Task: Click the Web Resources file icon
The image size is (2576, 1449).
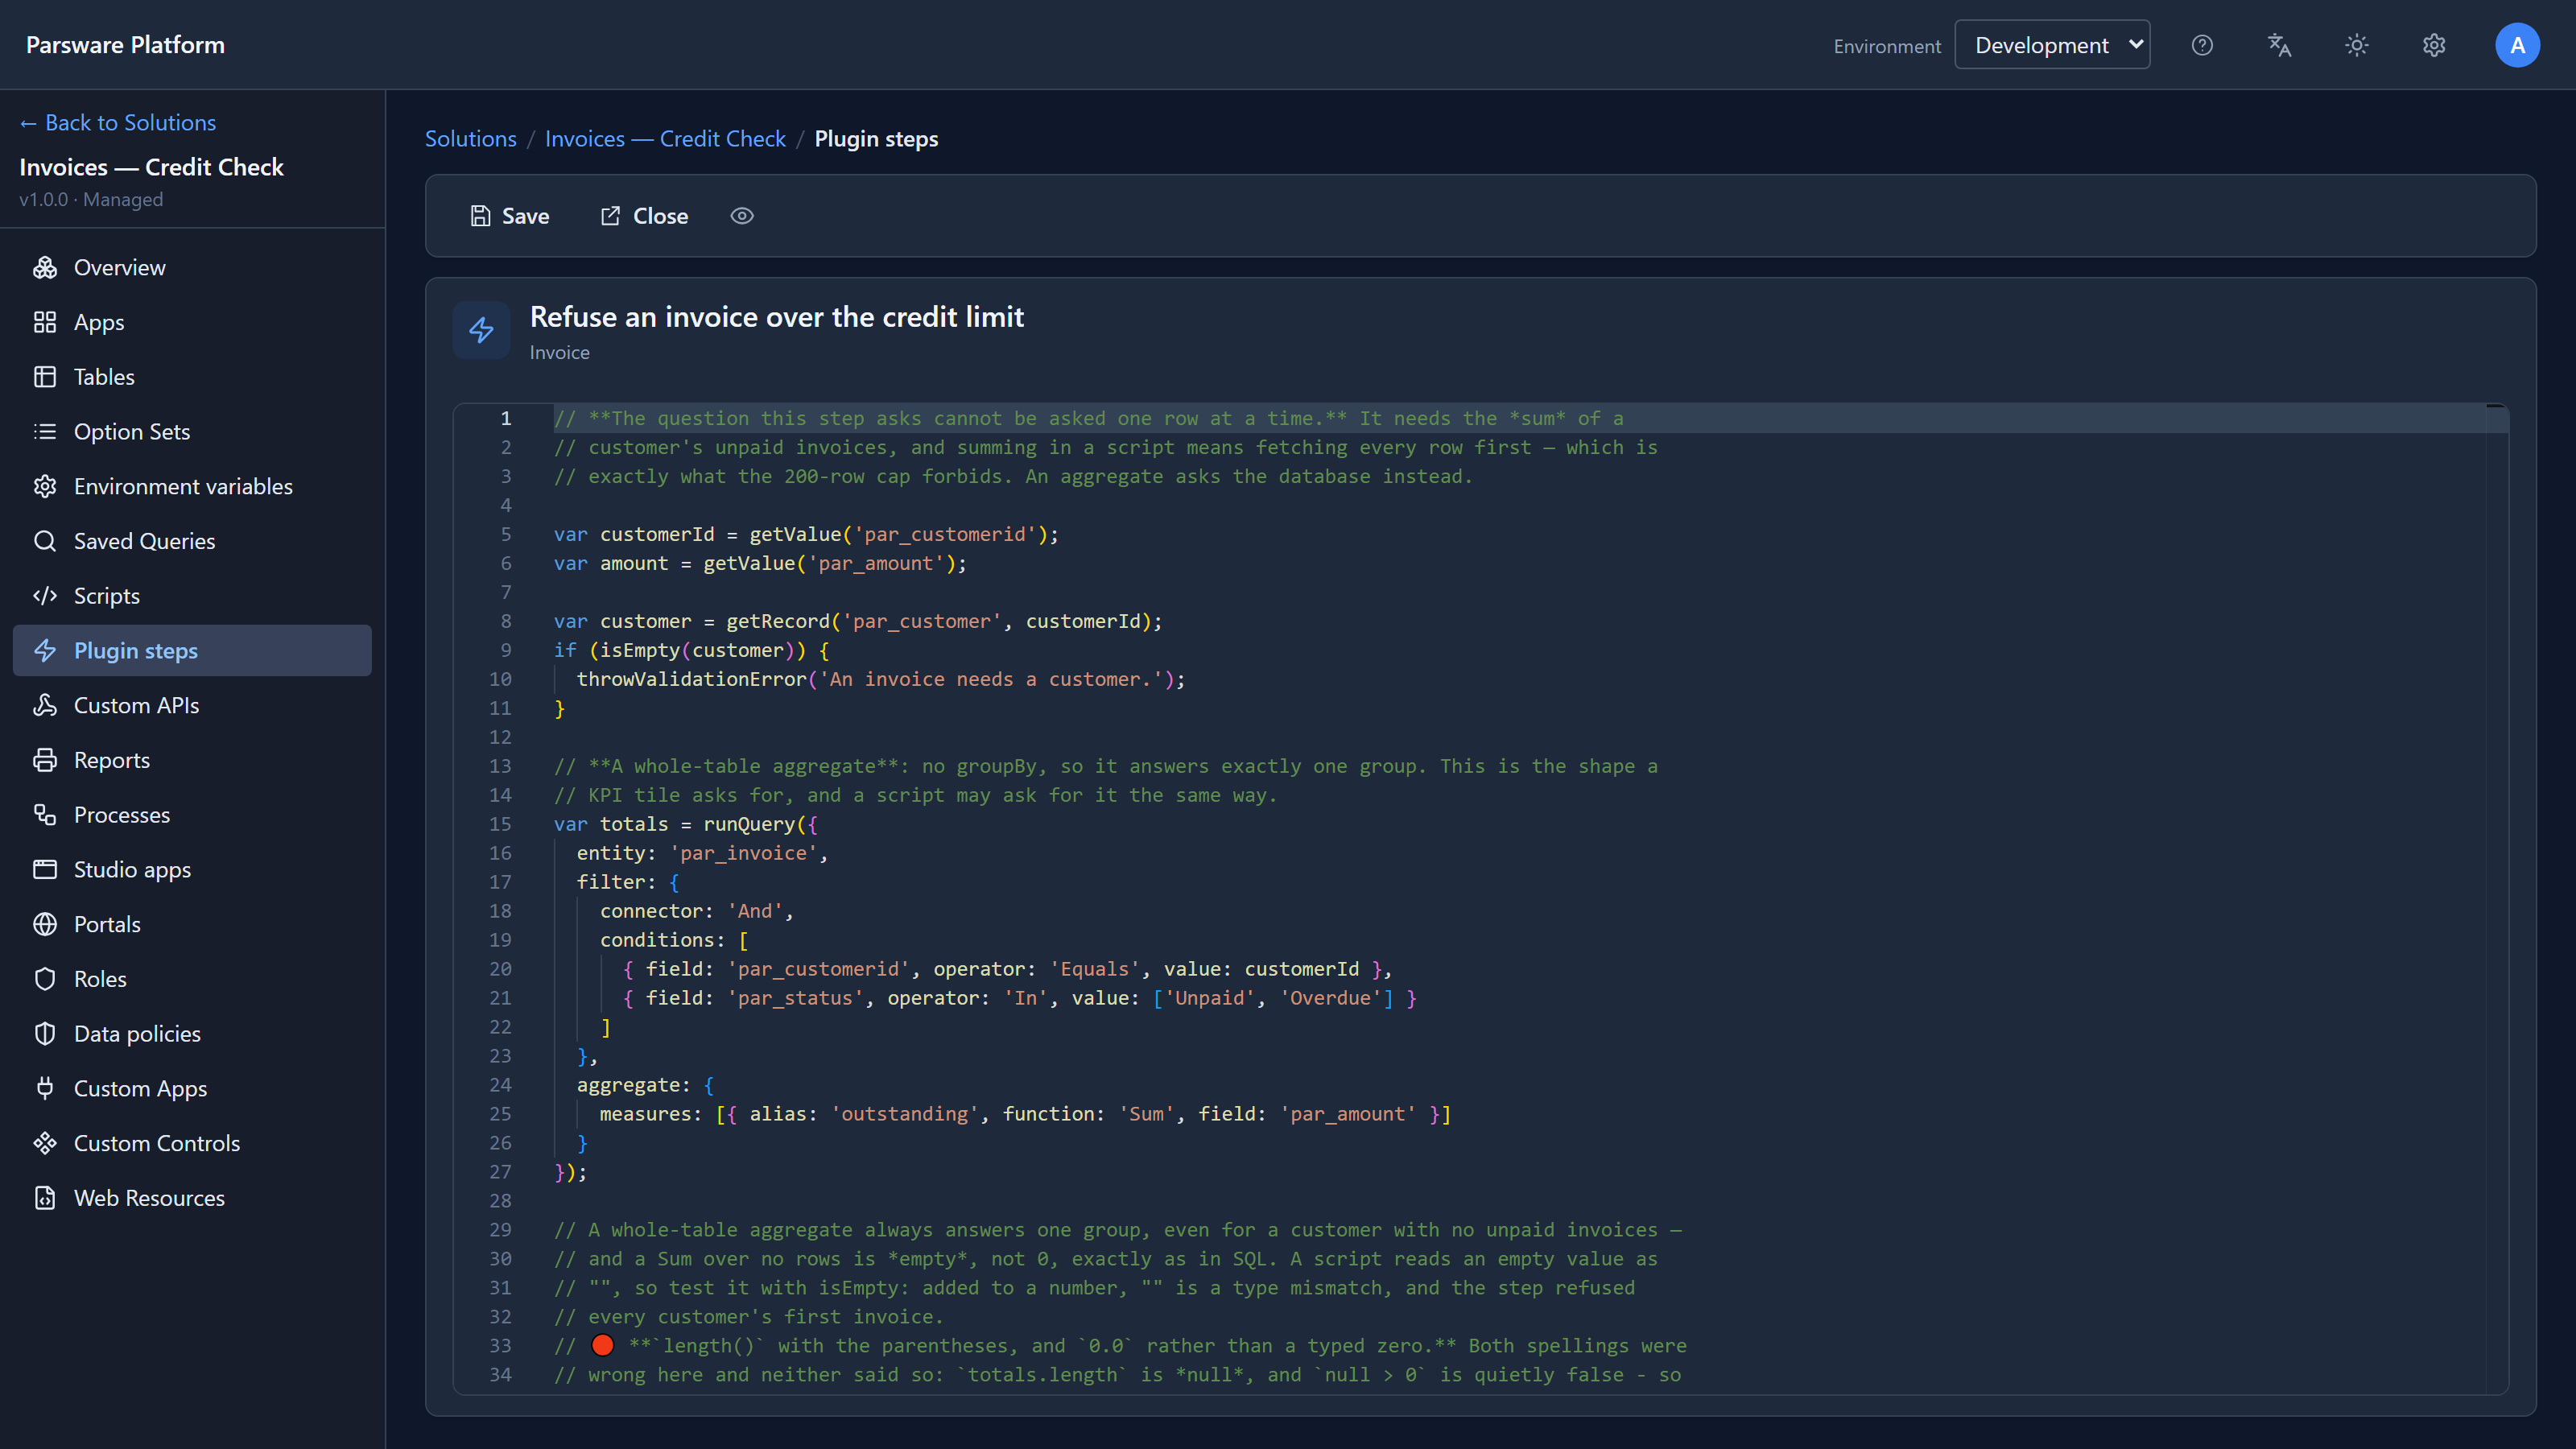Action: tap(45, 1198)
